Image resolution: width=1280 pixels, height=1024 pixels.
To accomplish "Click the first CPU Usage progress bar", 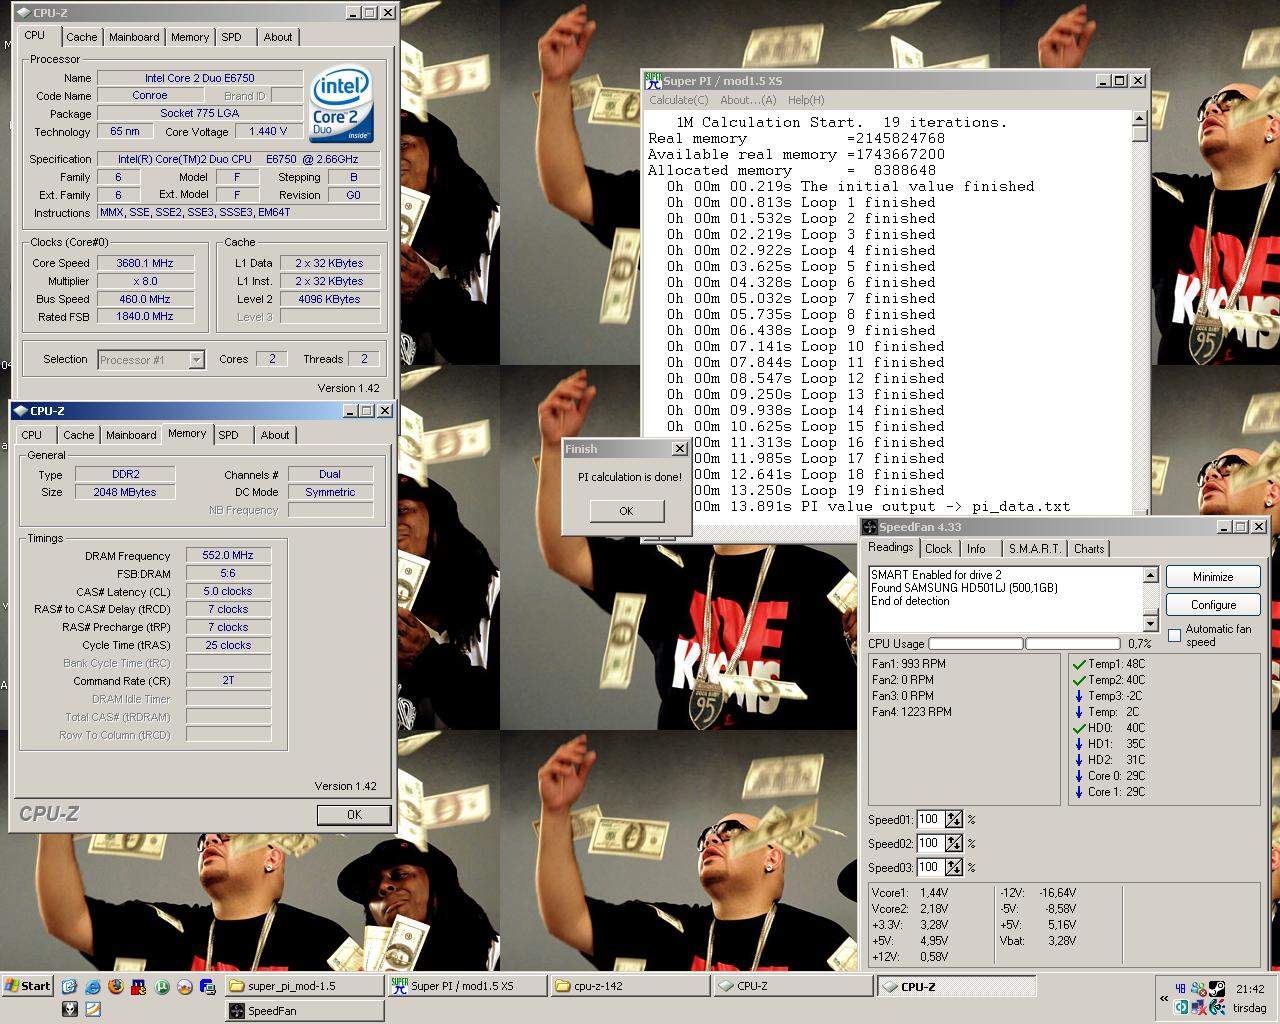I will coord(975,644).
